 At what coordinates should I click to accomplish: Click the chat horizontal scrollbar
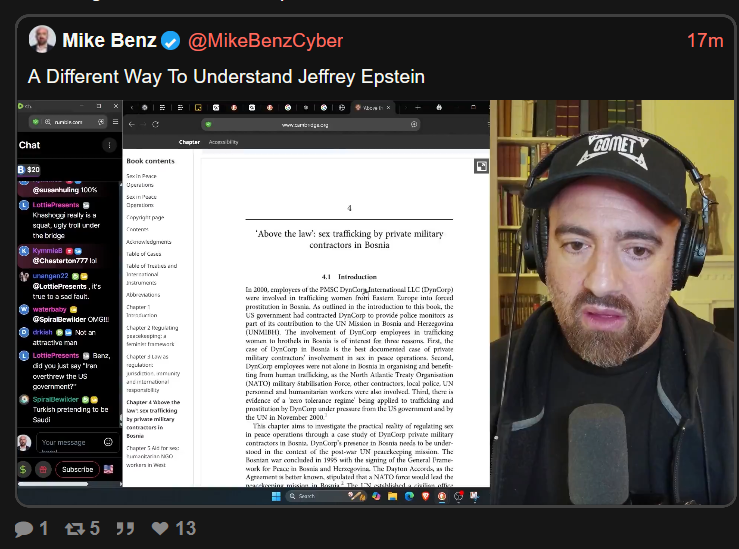coord(53,483)
